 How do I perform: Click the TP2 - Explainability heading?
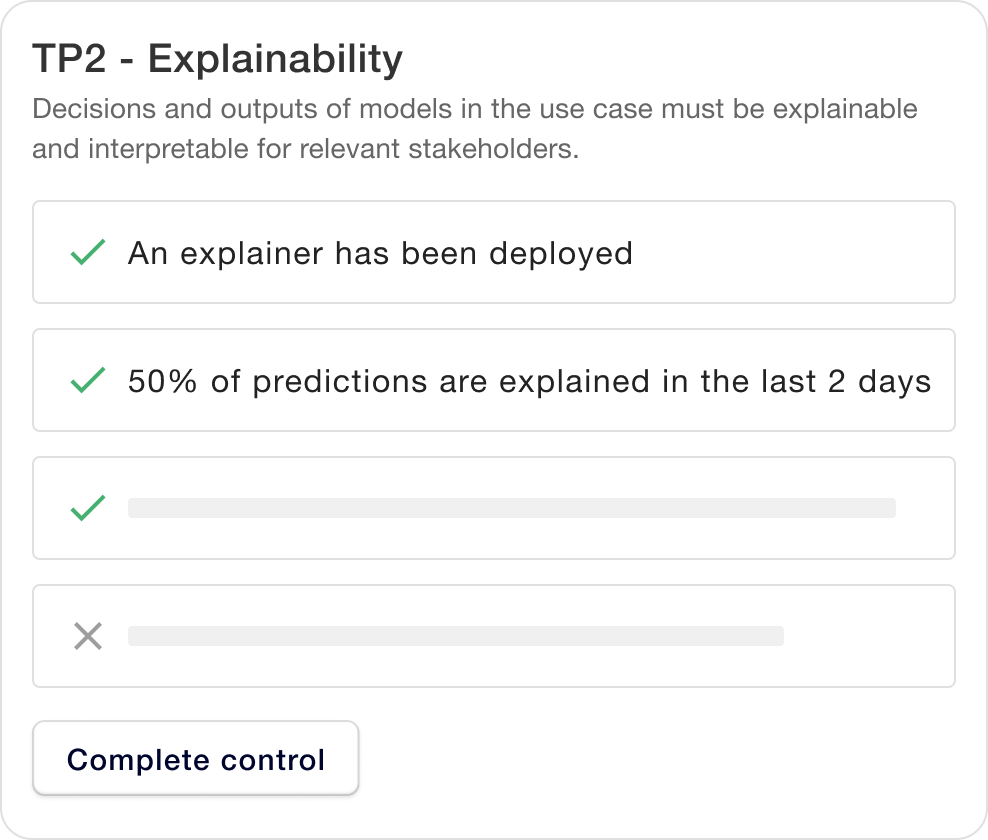217,59
